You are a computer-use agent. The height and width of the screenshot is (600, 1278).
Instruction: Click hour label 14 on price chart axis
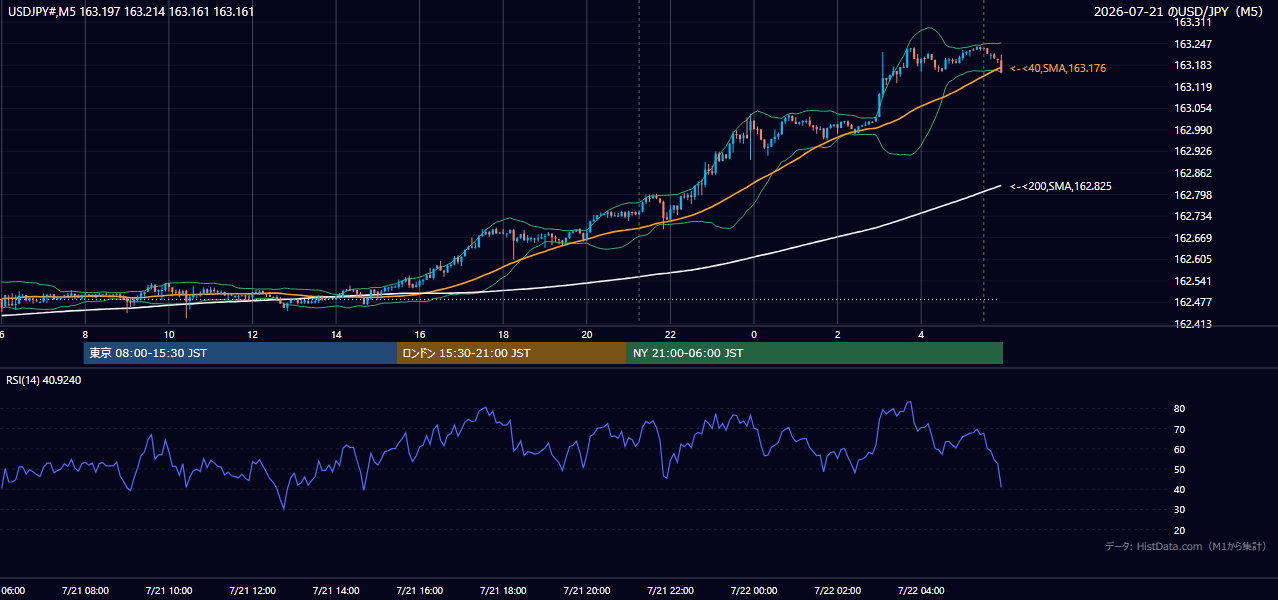click(336, 334)
